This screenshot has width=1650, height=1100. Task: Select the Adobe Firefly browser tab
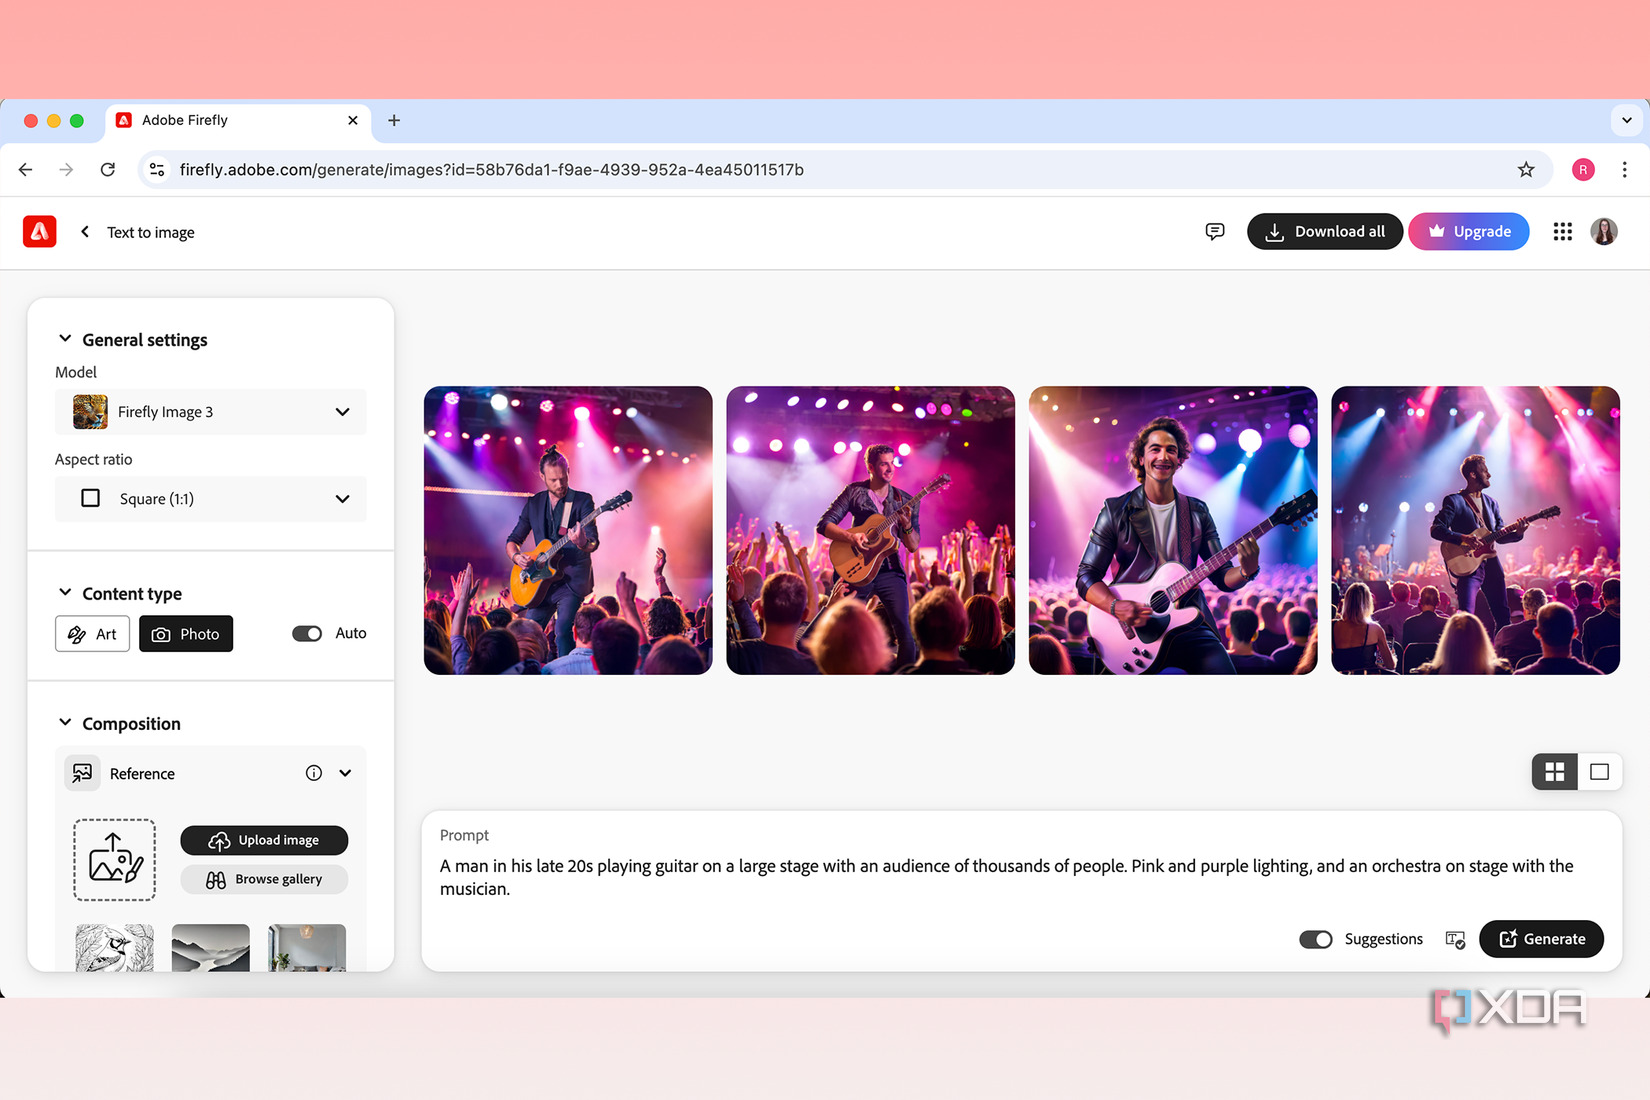[x=238, y=120]
